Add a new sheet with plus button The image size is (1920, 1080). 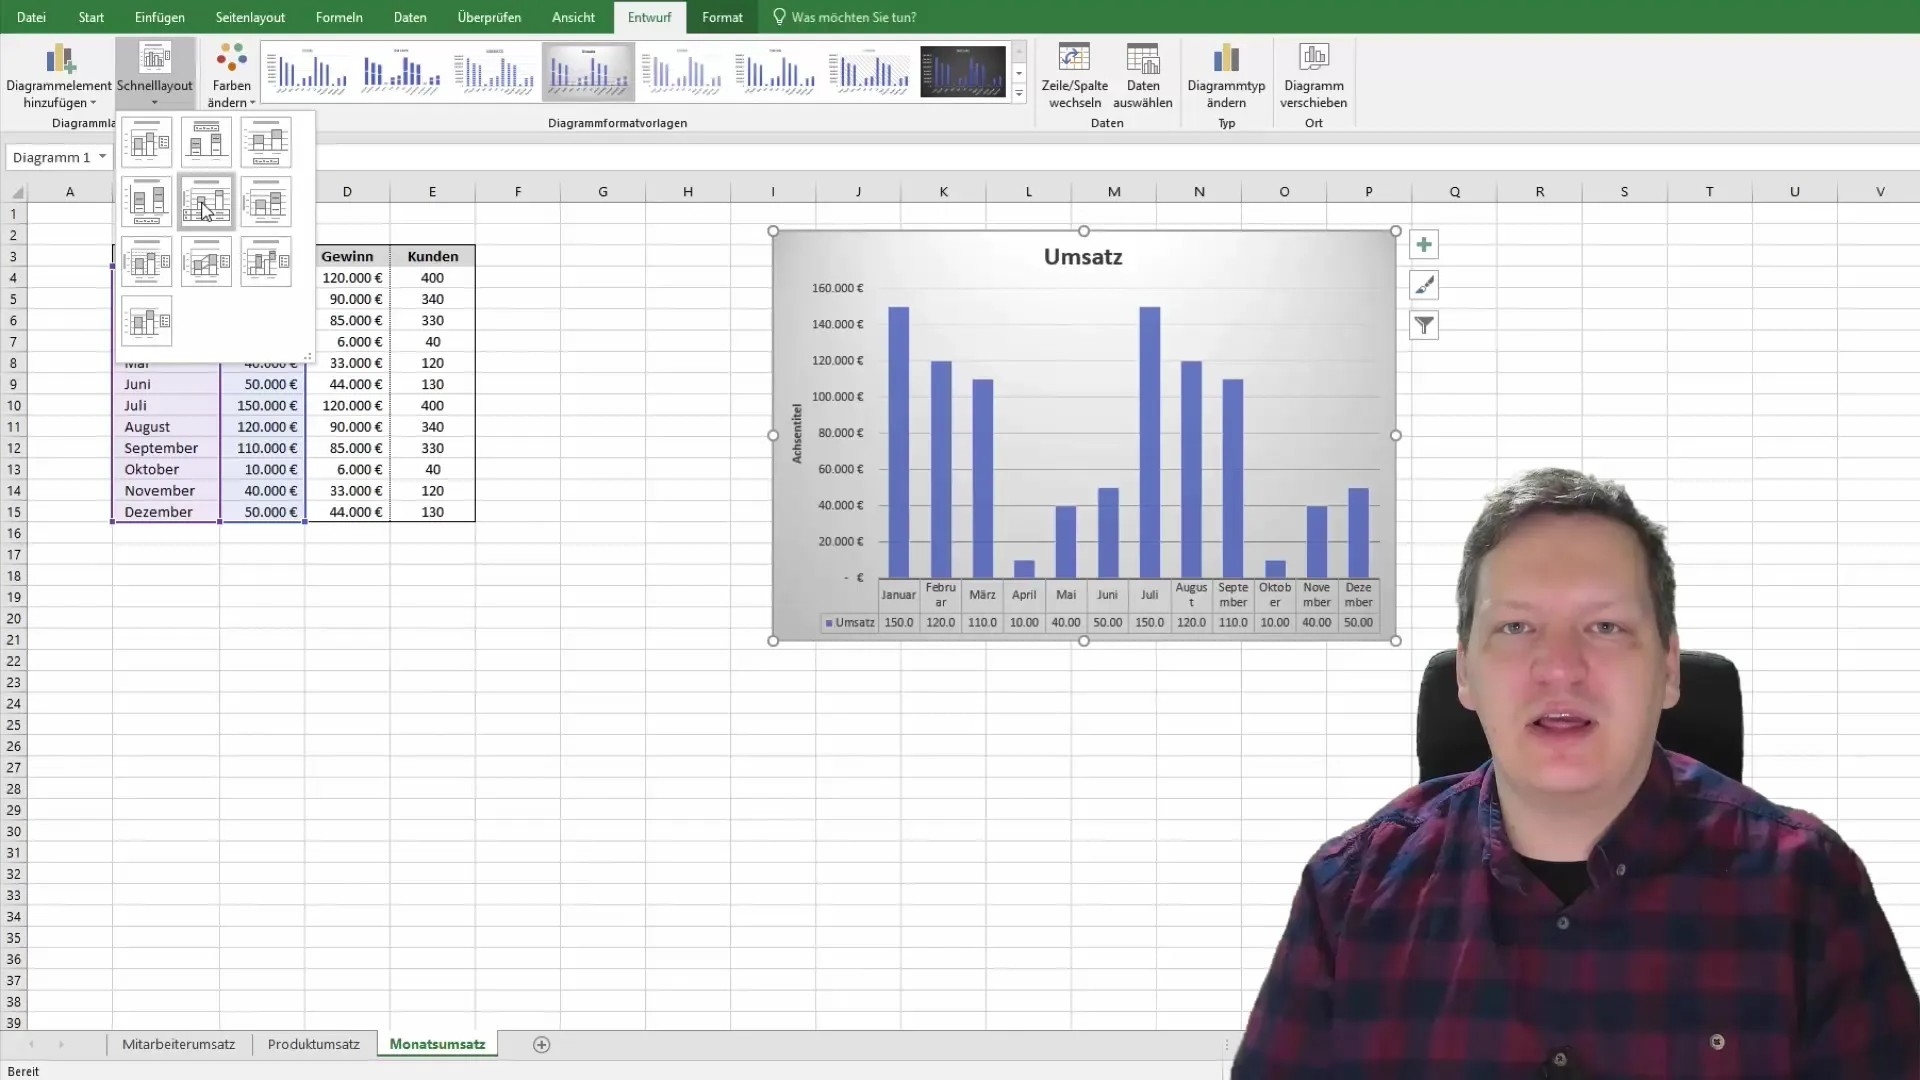[541, 1044]
